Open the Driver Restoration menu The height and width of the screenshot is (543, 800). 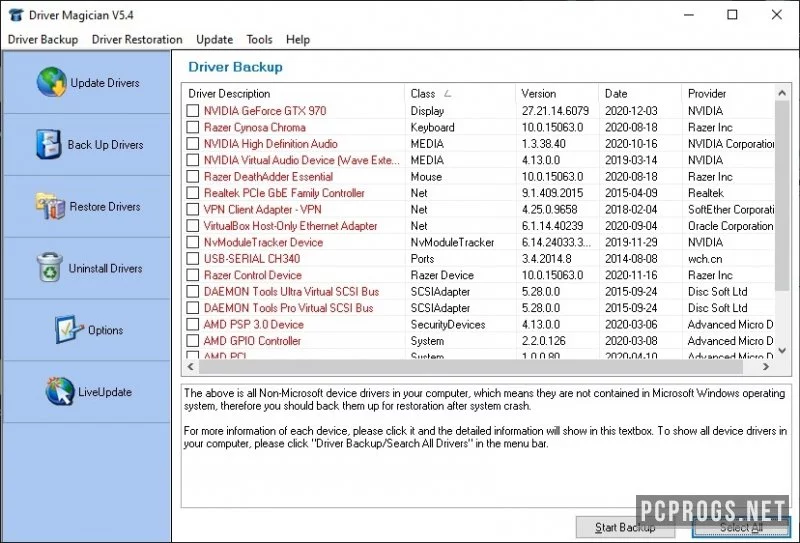(137, 39)
